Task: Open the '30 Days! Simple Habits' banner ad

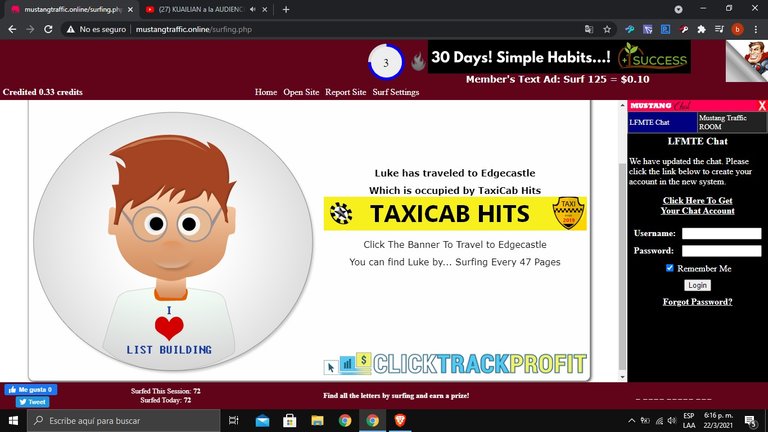Action: [559, 57]
